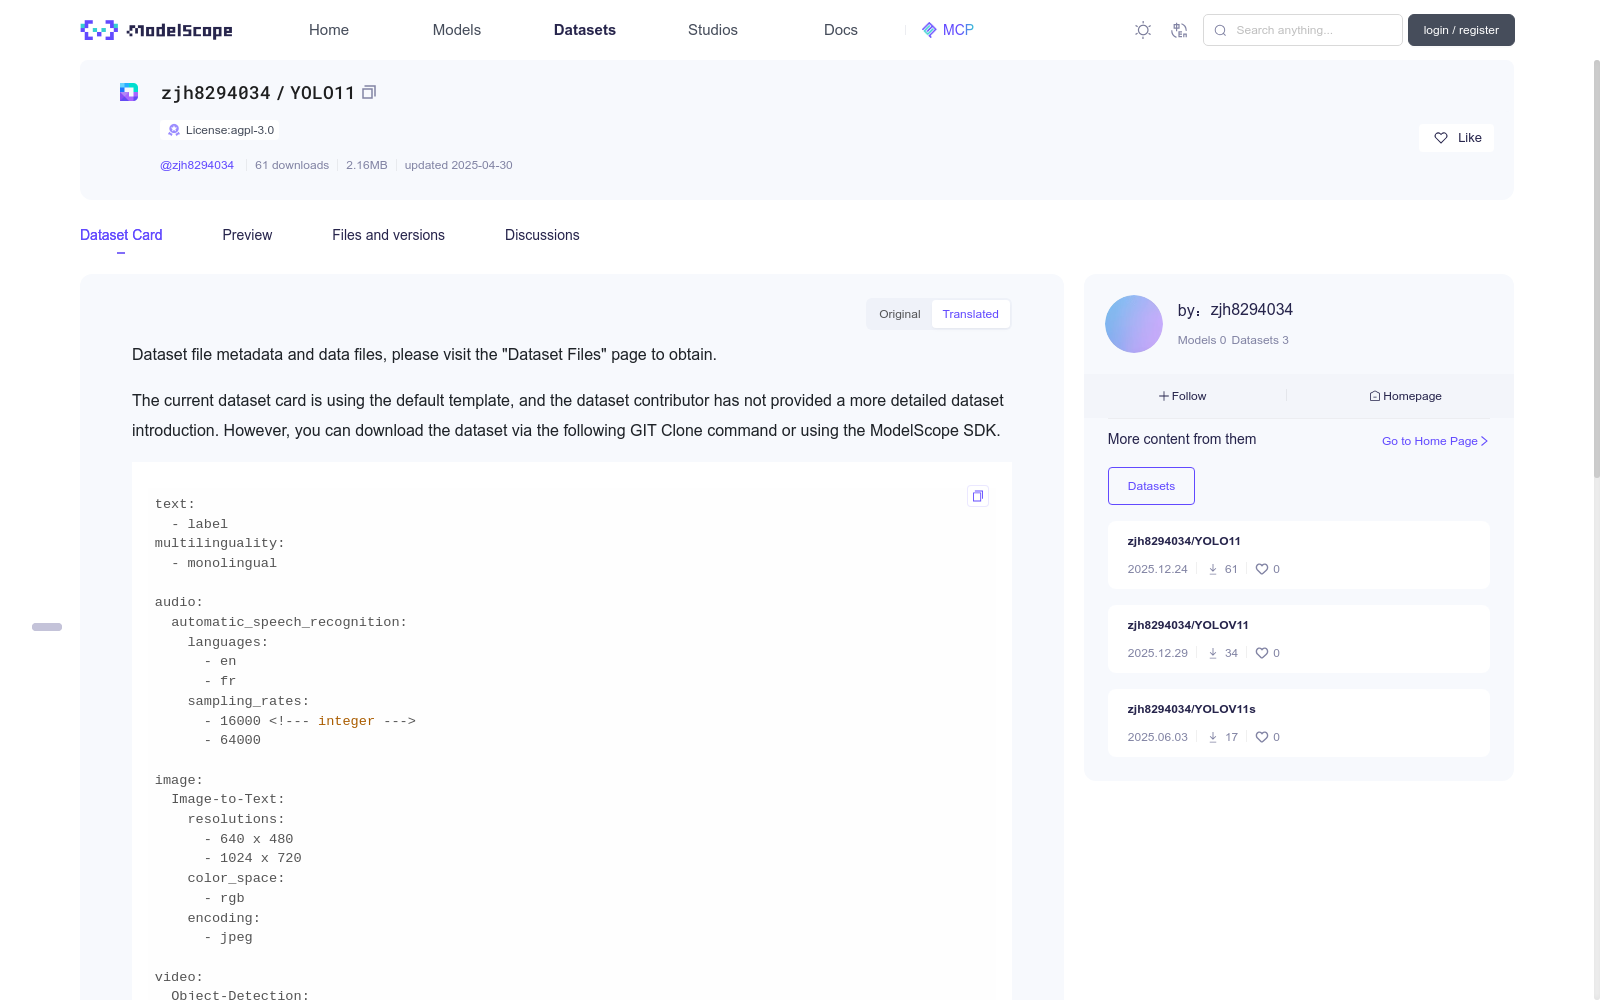Click the dataset logo icon beside the title
This screenshot has width=1600, height=1000.
tap(129, 92)
